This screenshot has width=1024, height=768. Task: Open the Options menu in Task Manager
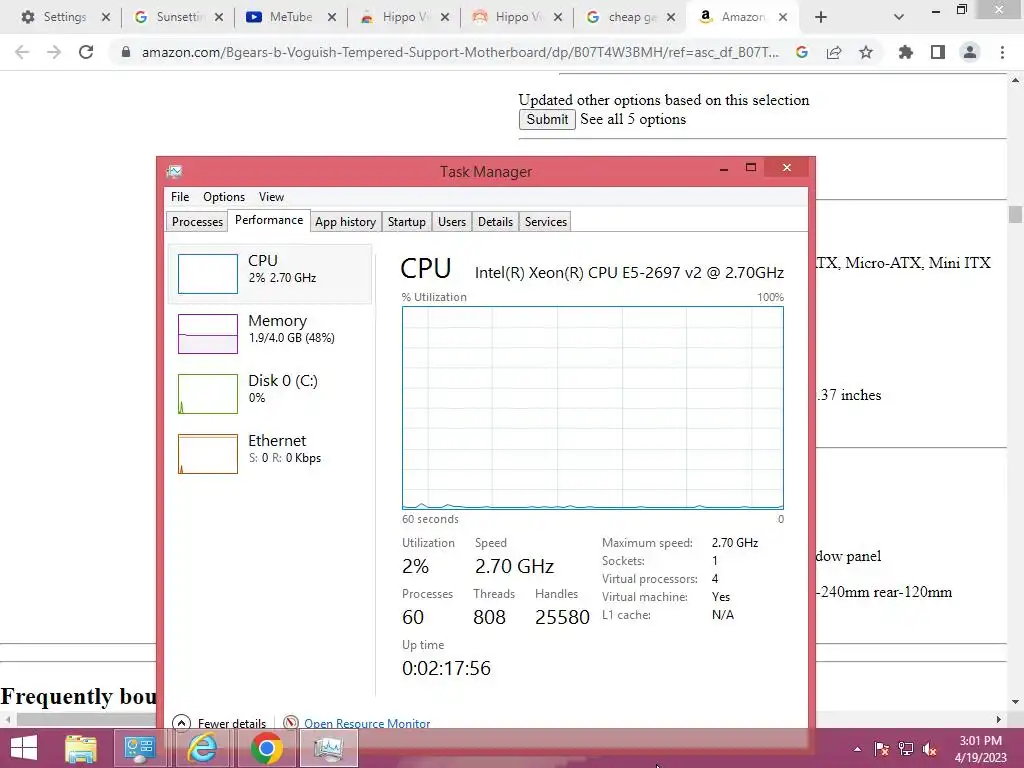tap(223, 197)
